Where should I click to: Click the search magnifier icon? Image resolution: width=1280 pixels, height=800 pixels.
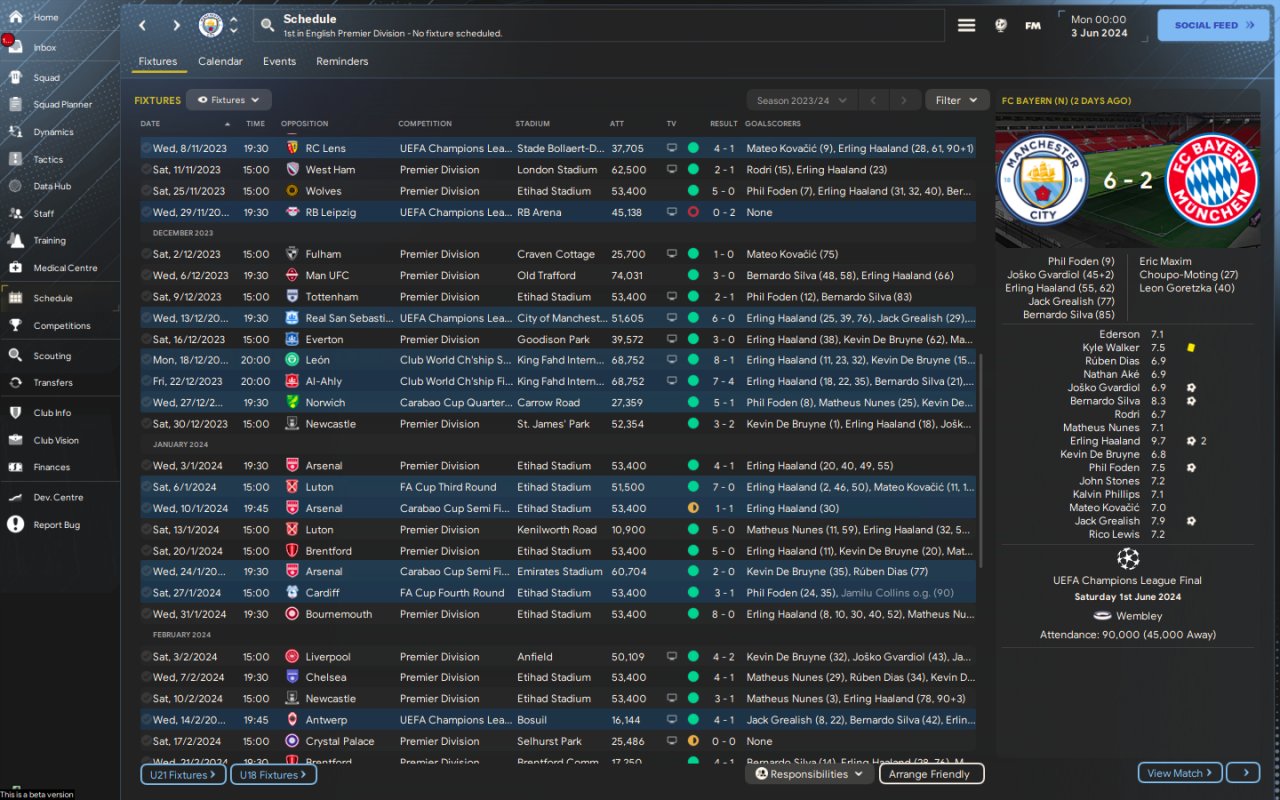coord(267,25)
